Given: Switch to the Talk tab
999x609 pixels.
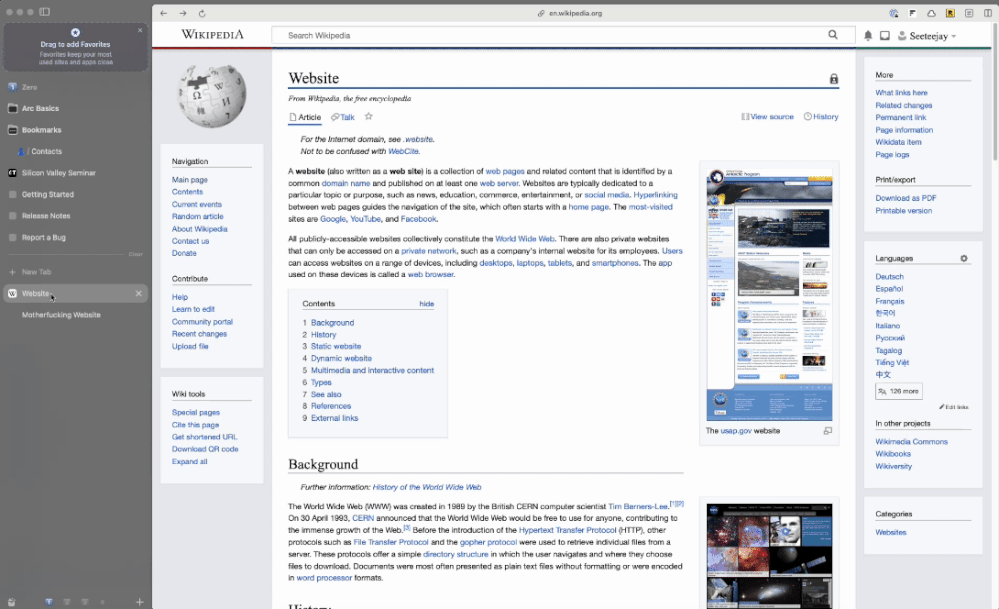Looking at the screenshot, I should coord(343,117).
